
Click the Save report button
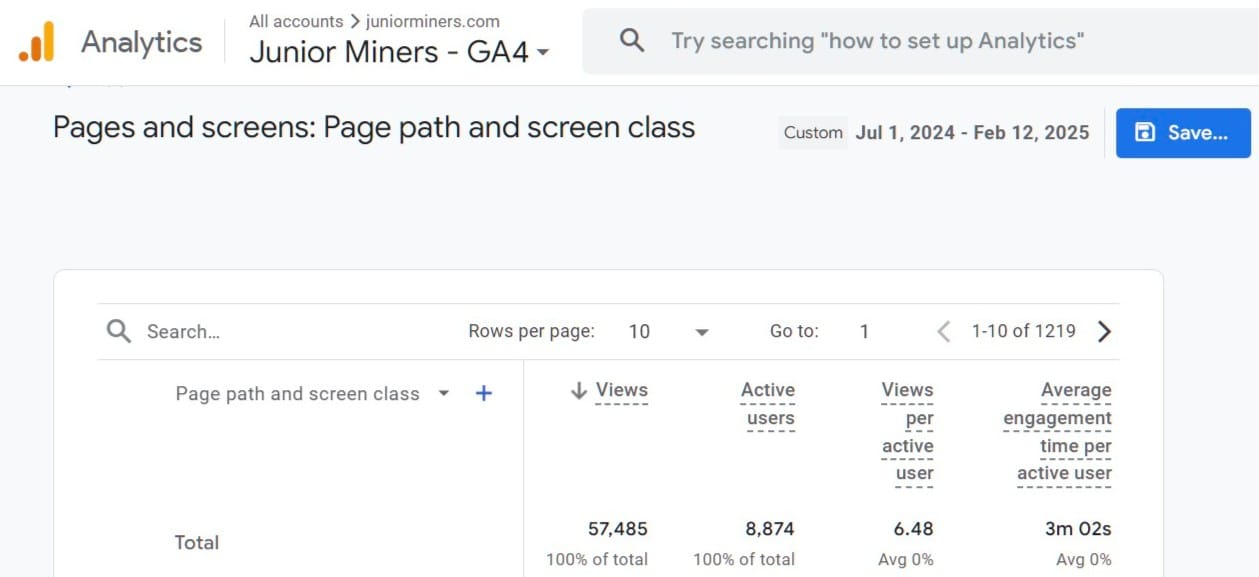point(1183,133)
